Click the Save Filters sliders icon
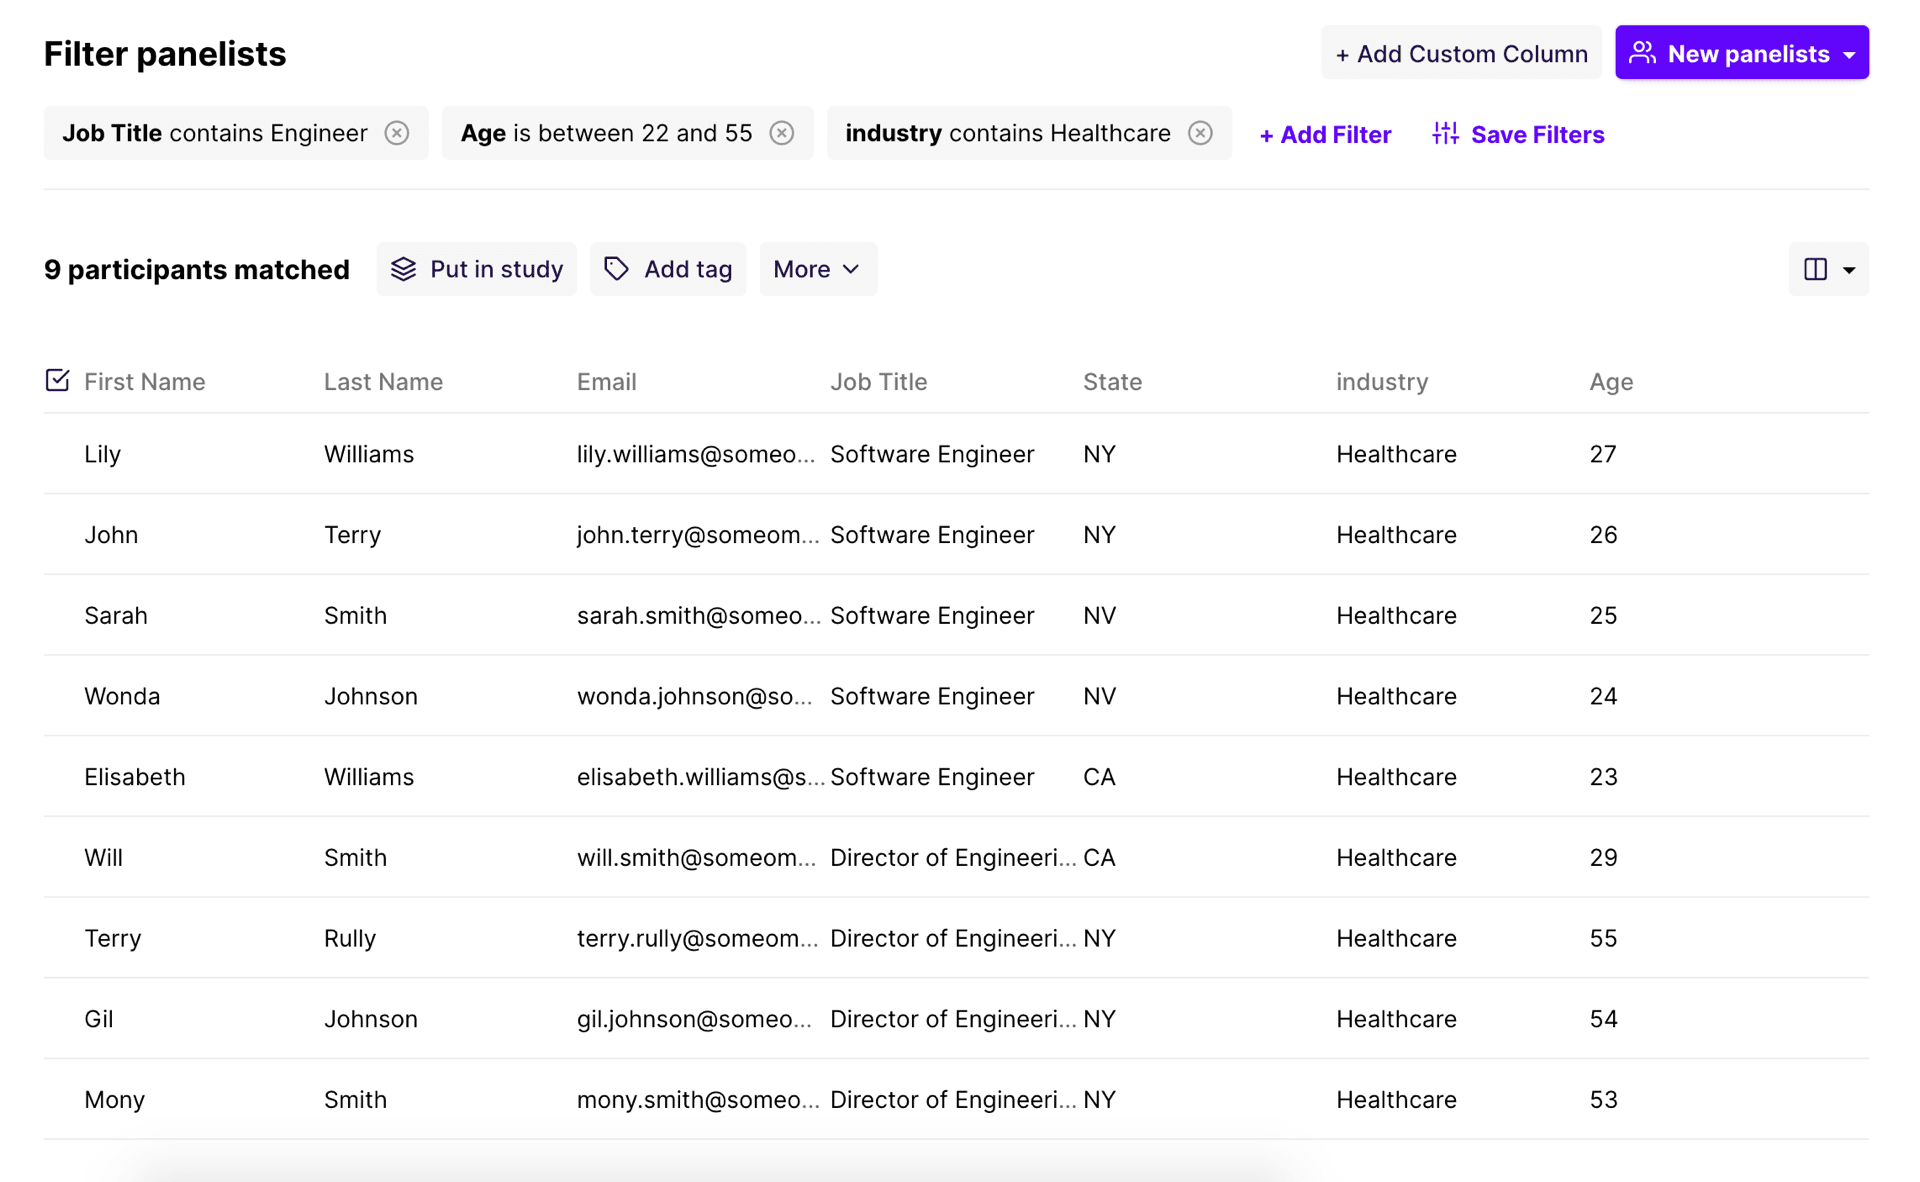This screenshot has height=1182, width=1920. pos(1444,133)
